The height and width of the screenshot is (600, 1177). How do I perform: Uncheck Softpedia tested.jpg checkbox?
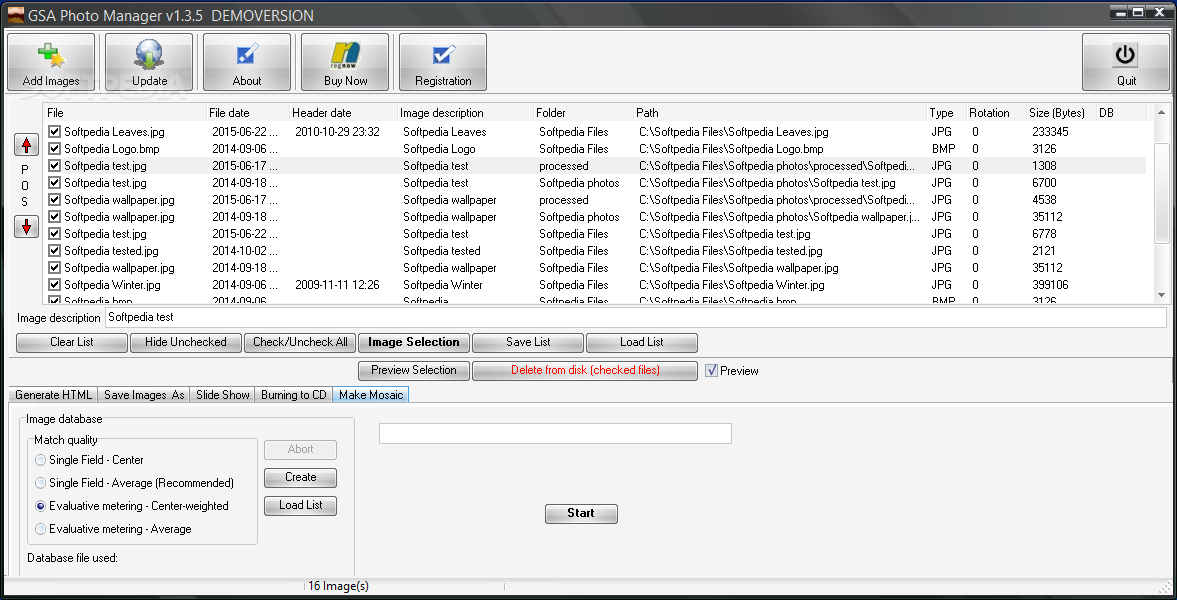54,251
